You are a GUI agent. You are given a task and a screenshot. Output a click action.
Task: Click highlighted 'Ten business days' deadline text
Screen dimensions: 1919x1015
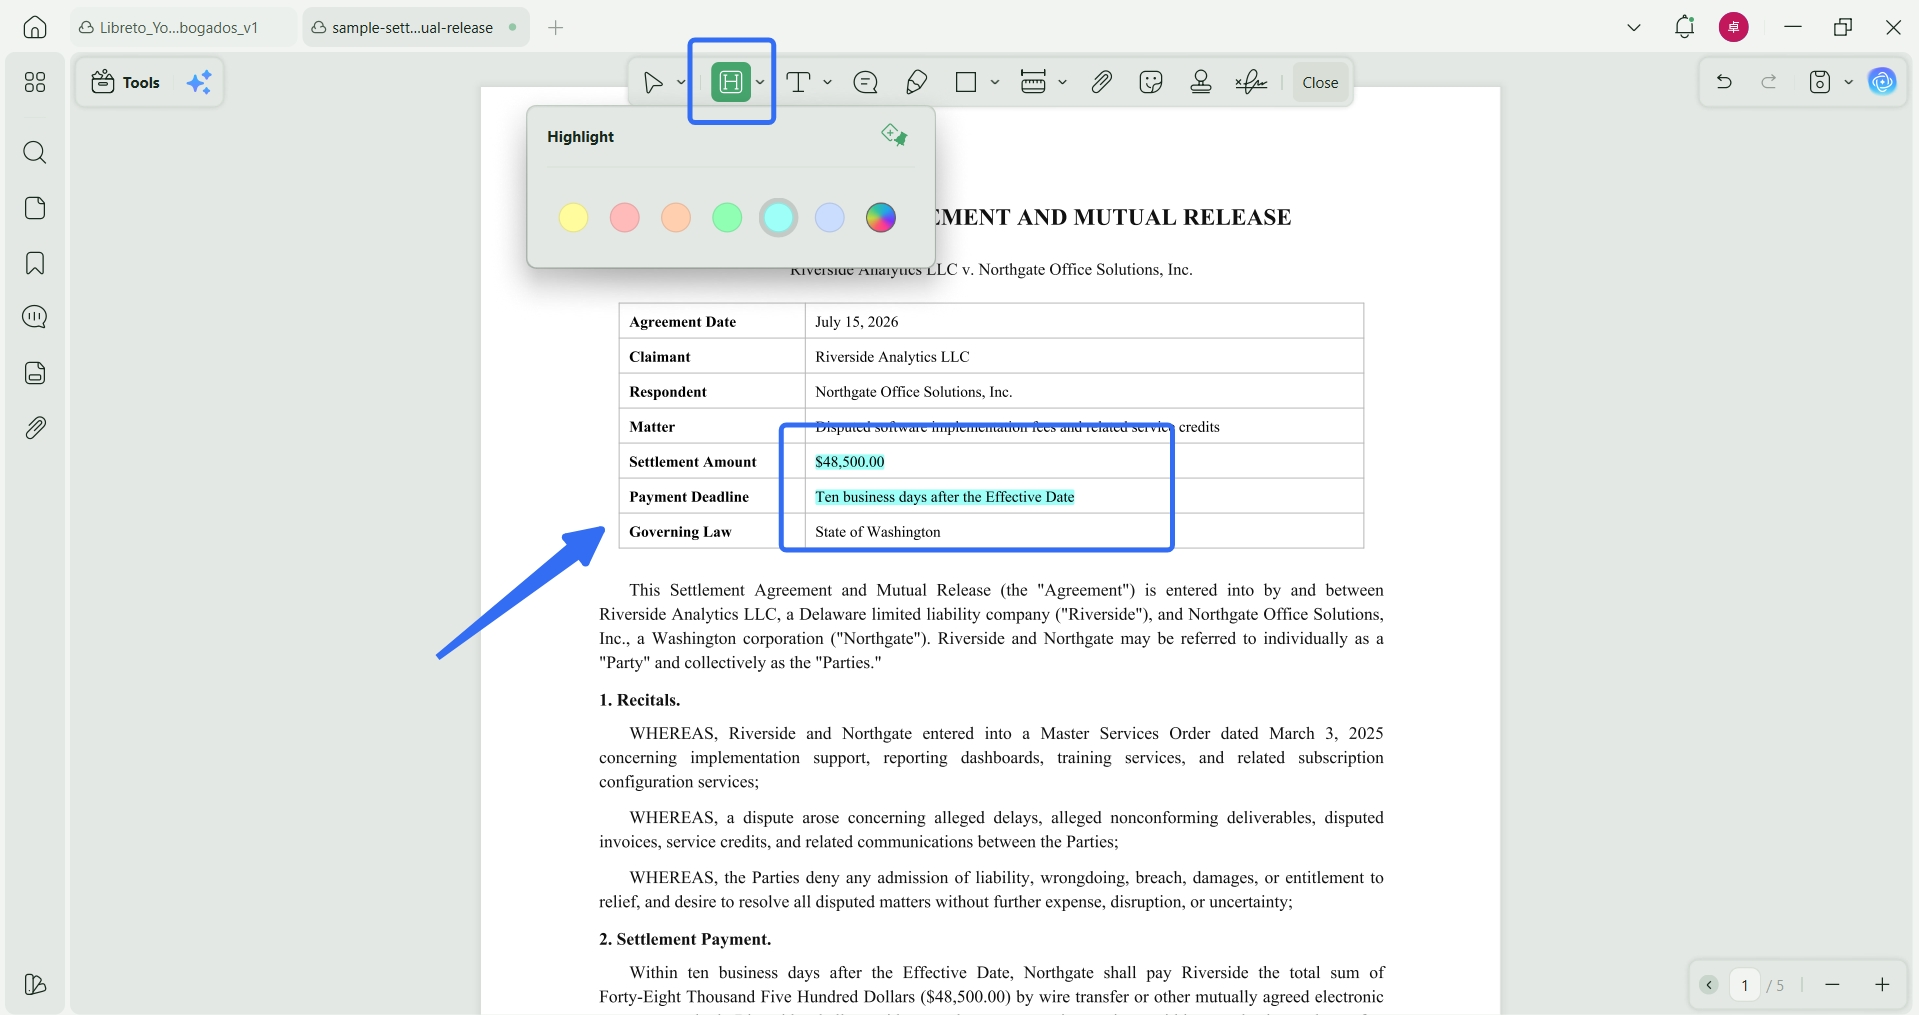click(945, 496)
